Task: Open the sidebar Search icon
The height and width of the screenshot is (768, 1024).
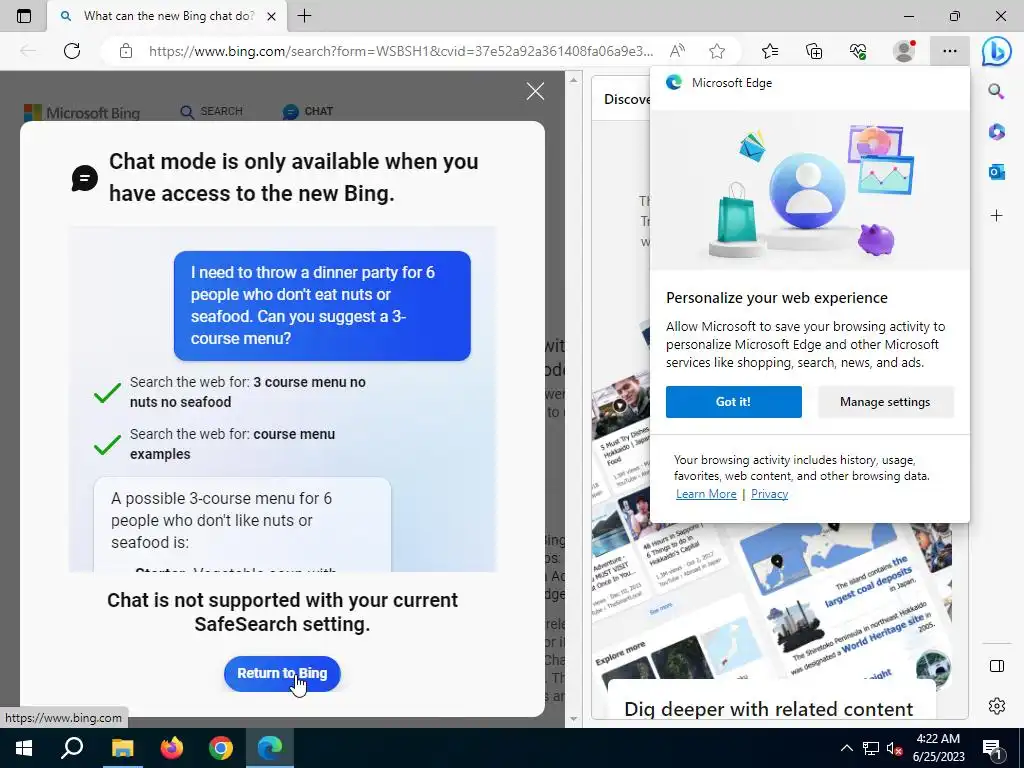Action: pos(996,91)
